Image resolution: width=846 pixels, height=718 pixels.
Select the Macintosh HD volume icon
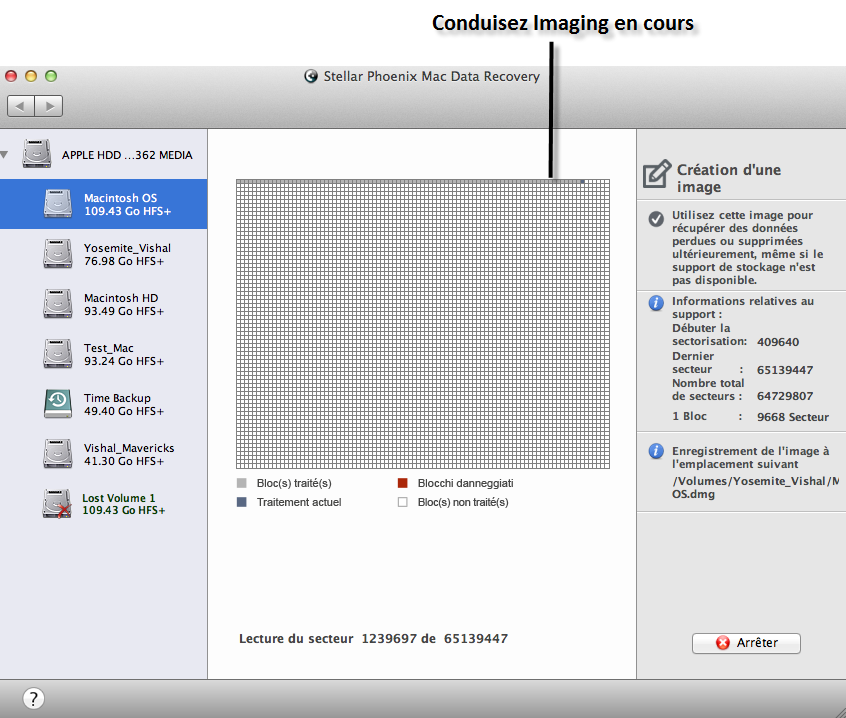(58, 304)
